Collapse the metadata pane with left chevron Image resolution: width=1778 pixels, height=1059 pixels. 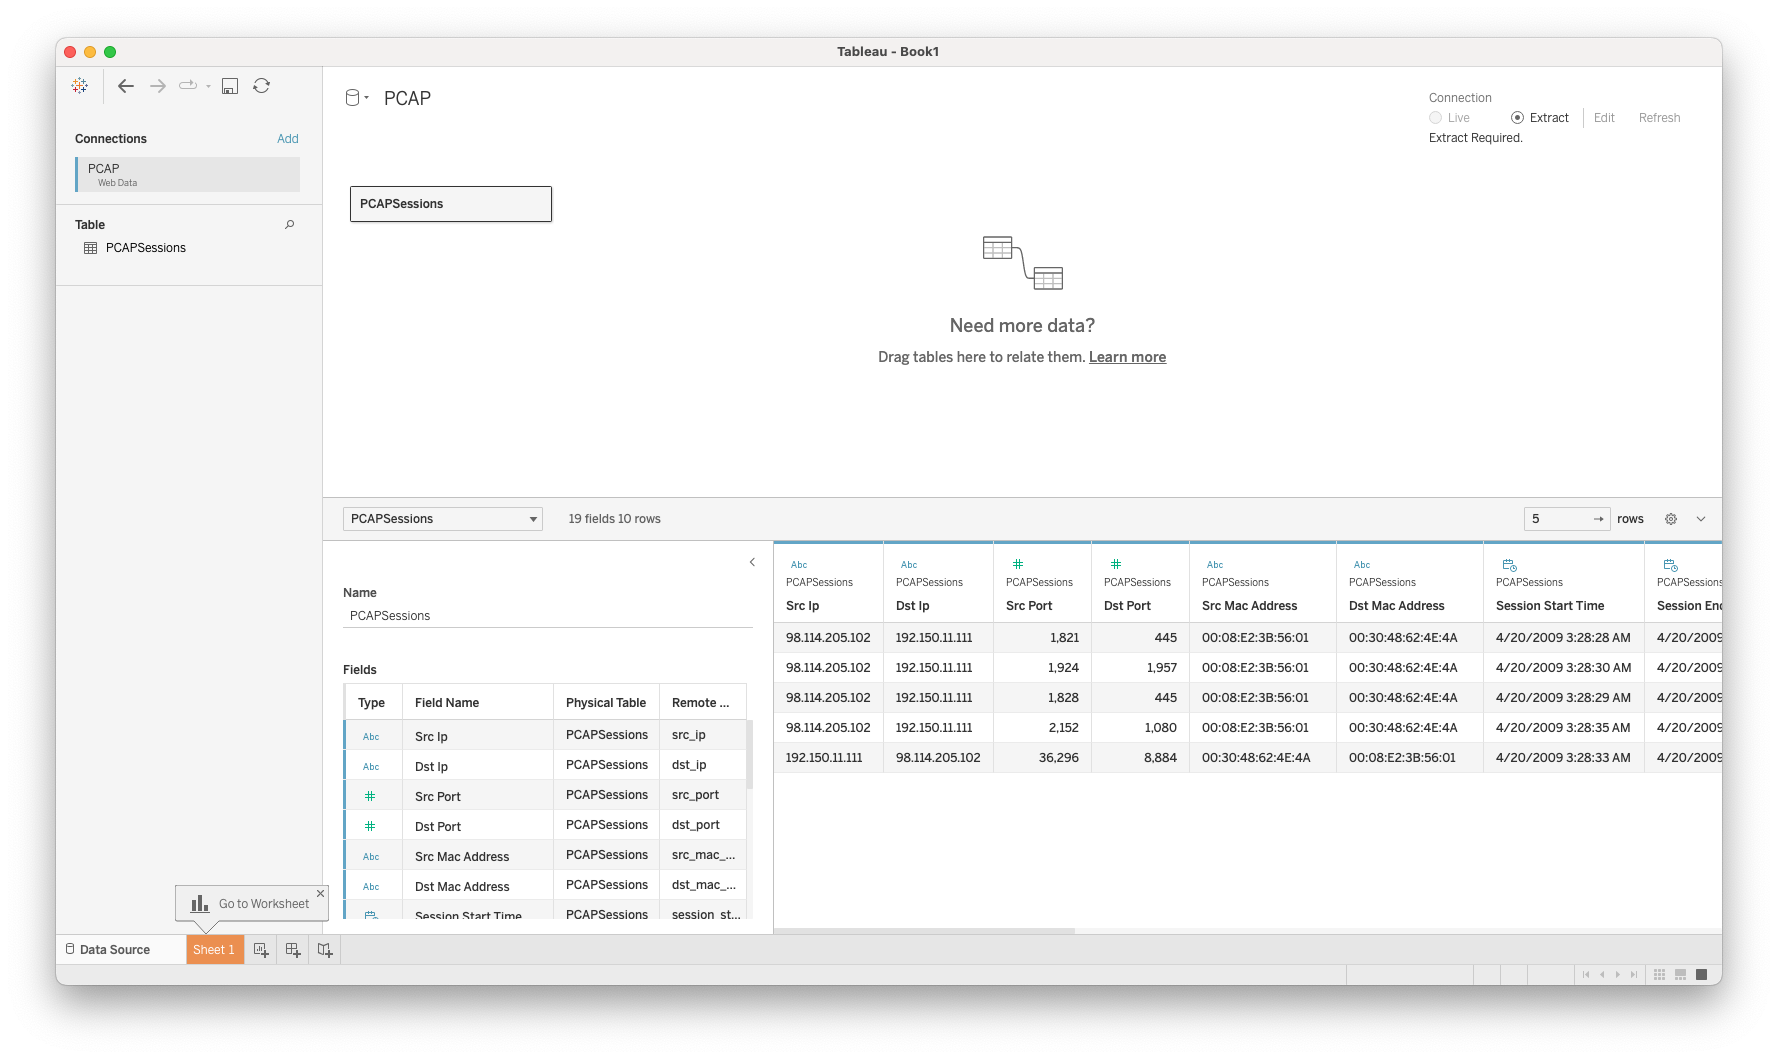(x=752, y=562)
